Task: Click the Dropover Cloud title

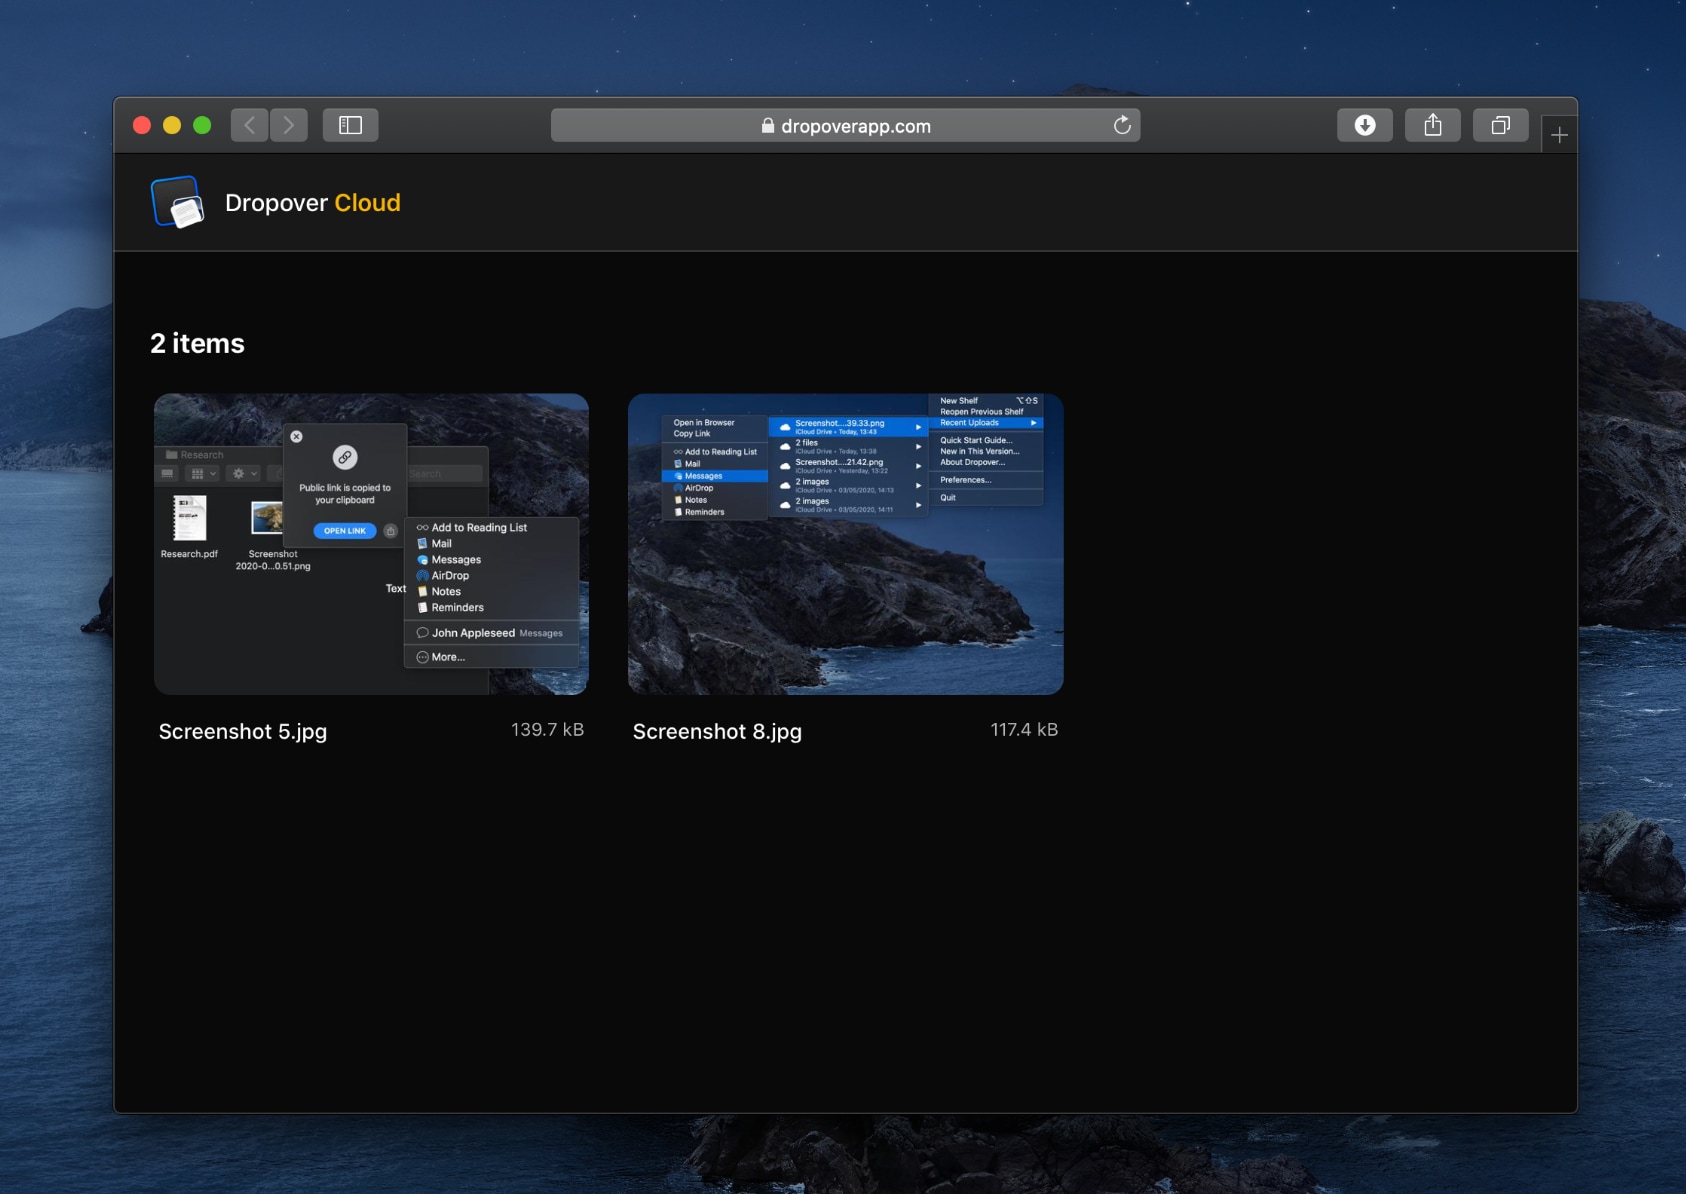Action: (x=312, y=203)
